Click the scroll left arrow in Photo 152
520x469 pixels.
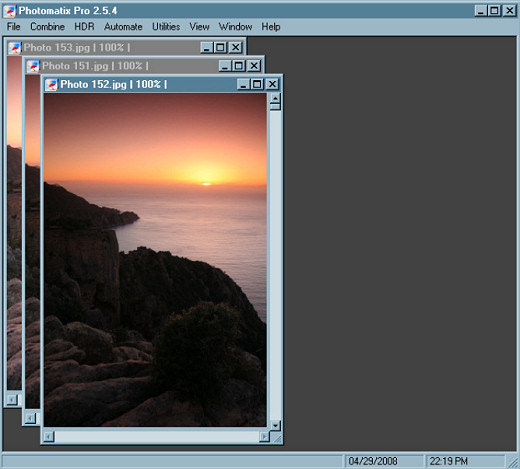tap(49, 437)
